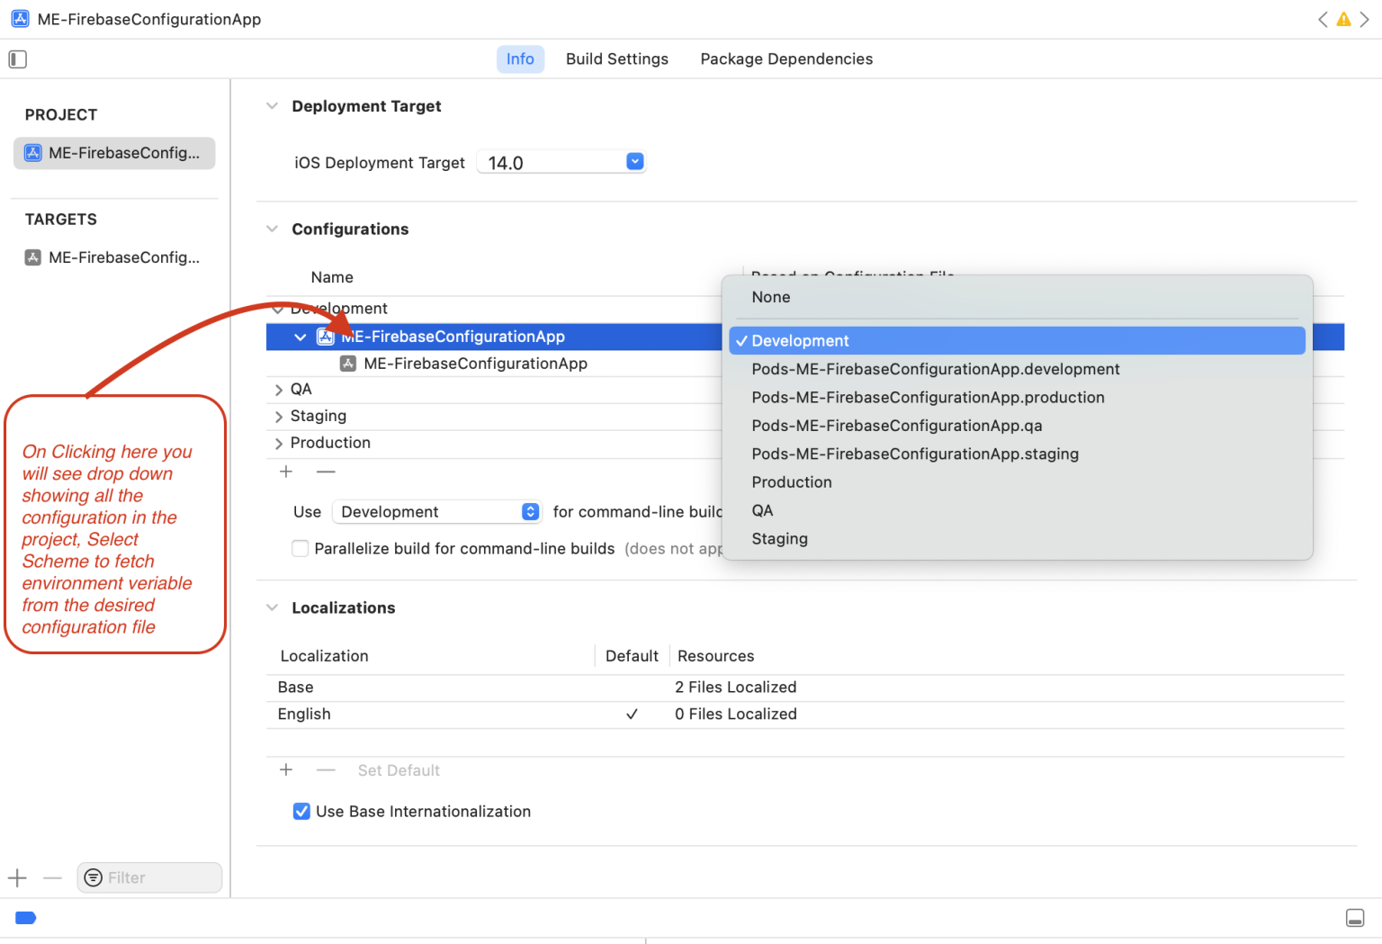Click Xcode project icon in the title bar

point(20,19)
